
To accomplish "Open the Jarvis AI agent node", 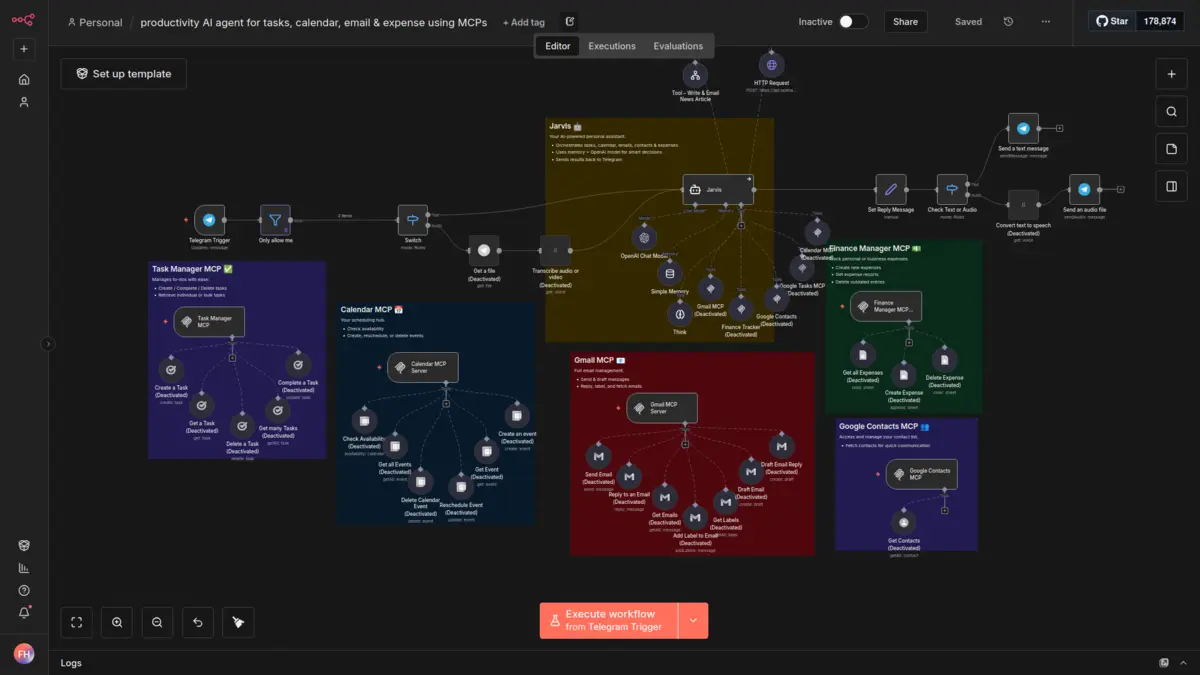I will click(717, 189).
